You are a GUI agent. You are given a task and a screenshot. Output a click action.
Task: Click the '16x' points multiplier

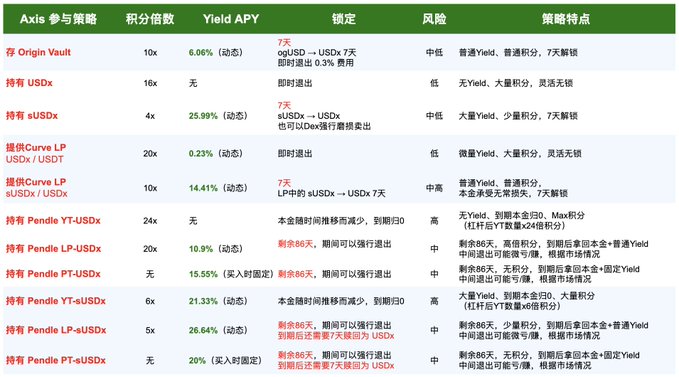(150, 83)
